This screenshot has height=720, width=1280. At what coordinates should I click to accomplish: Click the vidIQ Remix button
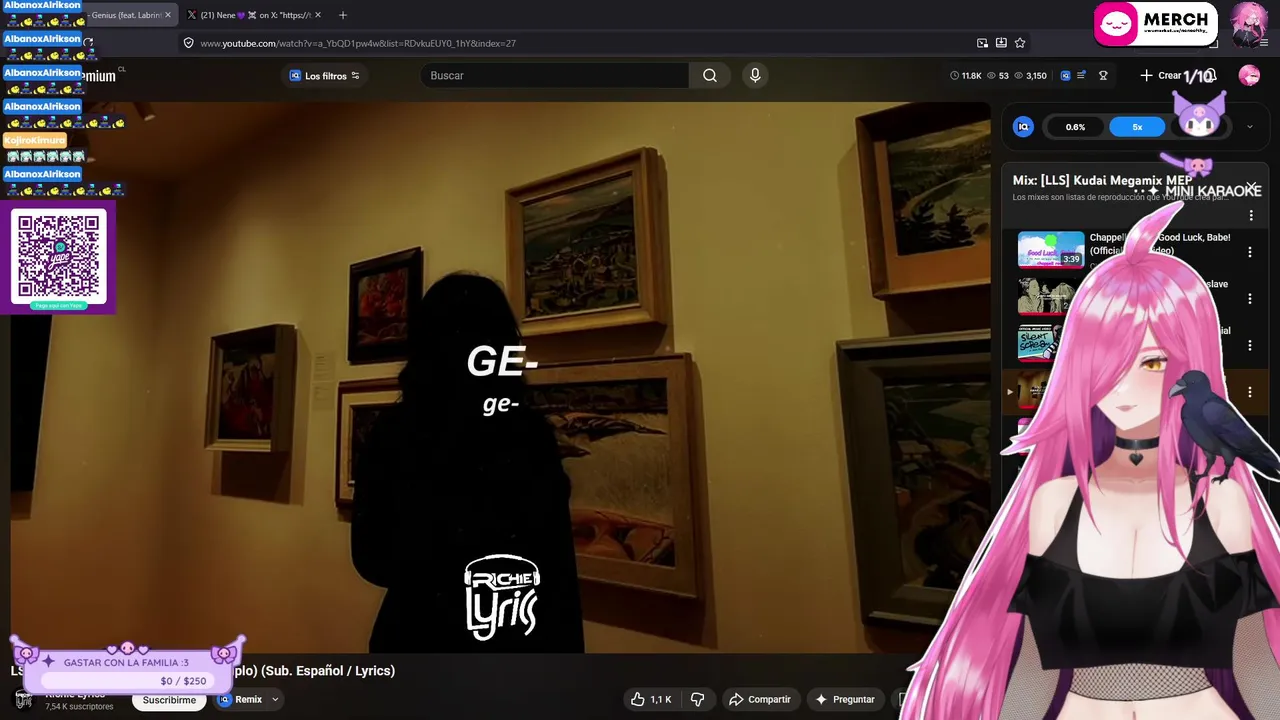click(x=241, y=700)
